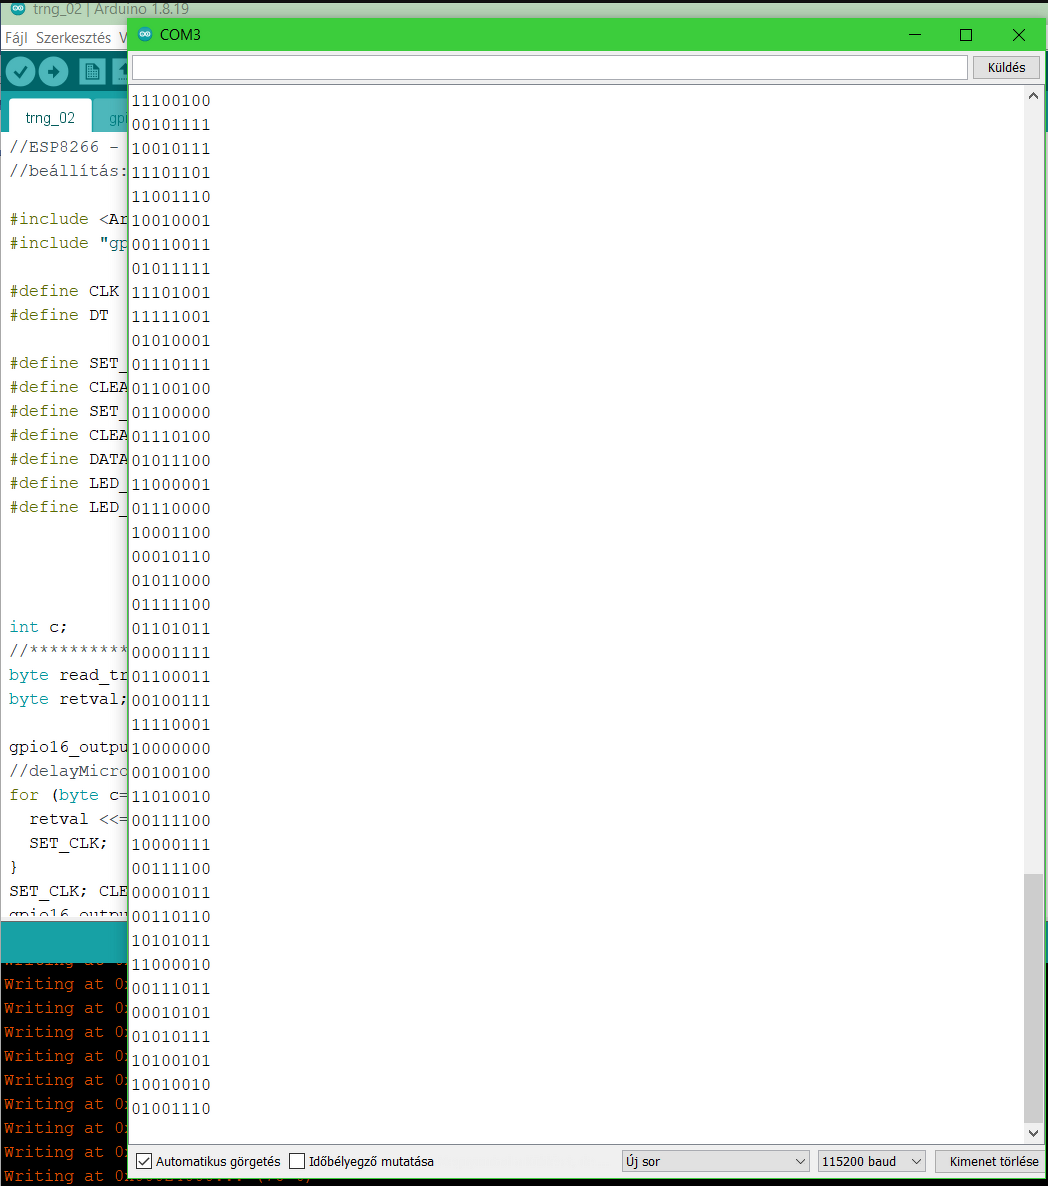Toggle the Automatikus görgetés checkbox

click(144, 1161)
